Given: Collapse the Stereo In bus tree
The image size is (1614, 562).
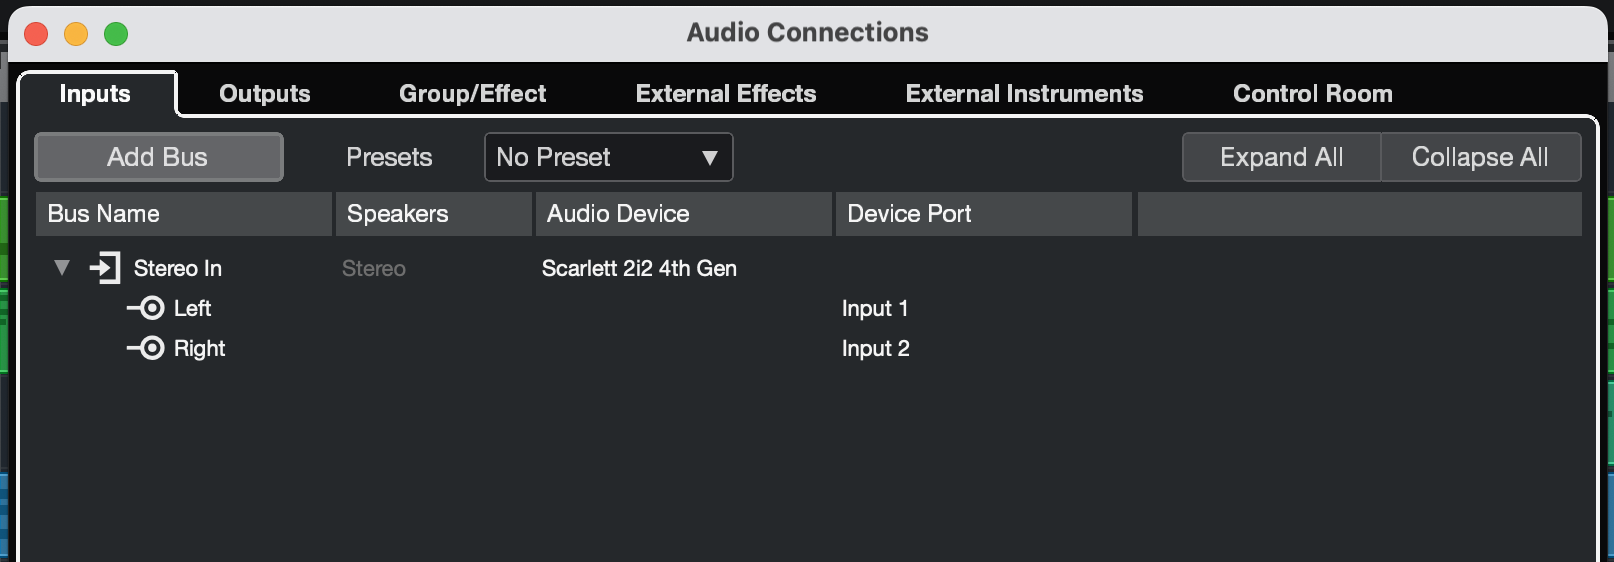Looking at the screenshot, I should (62, 268).
